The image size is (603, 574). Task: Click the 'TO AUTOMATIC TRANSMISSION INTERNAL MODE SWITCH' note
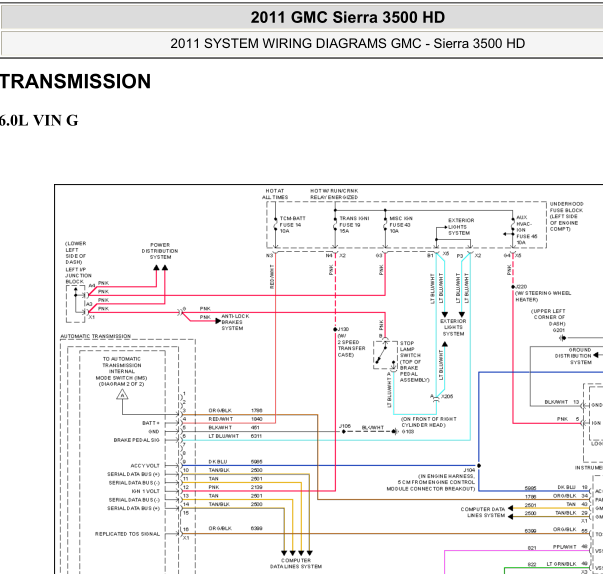pos(122,371)
